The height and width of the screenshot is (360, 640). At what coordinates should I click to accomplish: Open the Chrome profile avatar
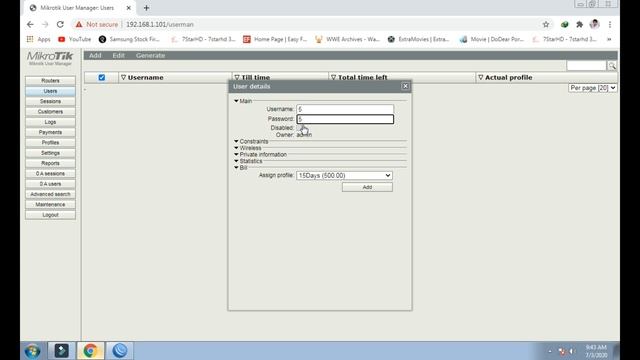pos(594,24)
